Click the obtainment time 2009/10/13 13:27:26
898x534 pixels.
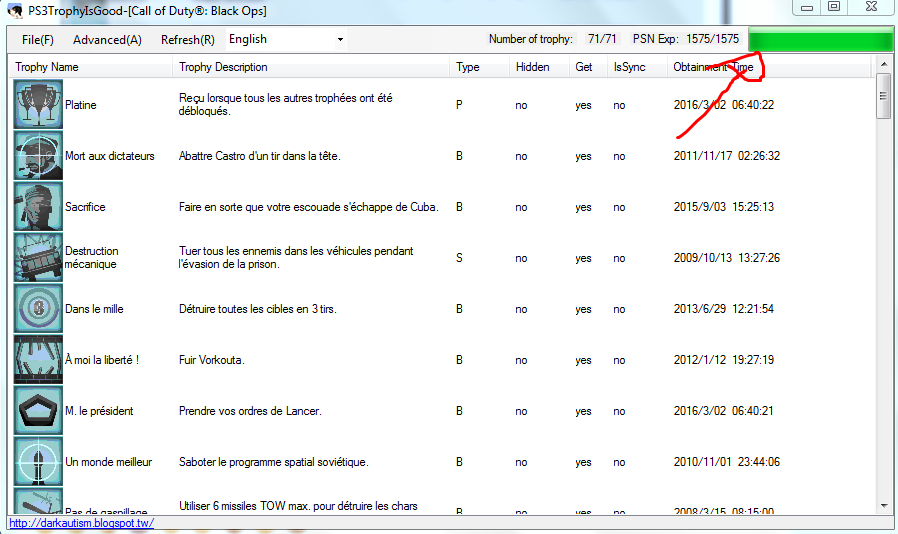click(727, 258)
